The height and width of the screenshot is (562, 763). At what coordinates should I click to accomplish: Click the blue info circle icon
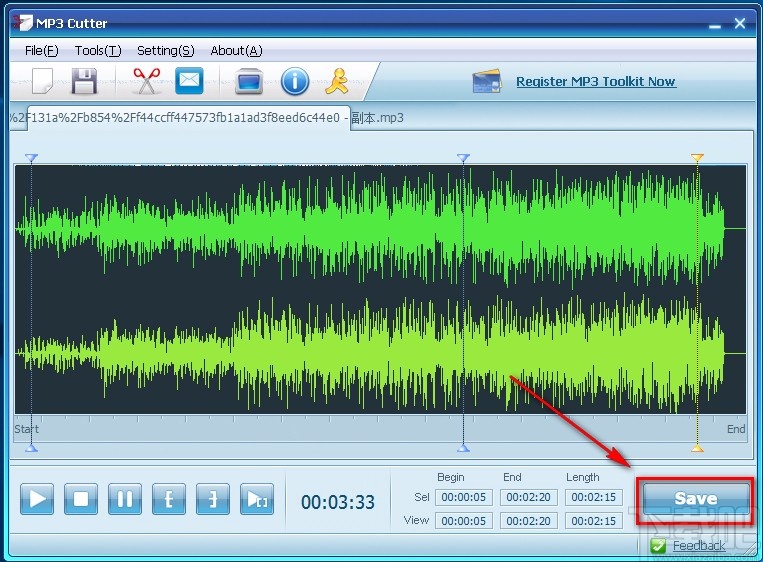point(295,81)
